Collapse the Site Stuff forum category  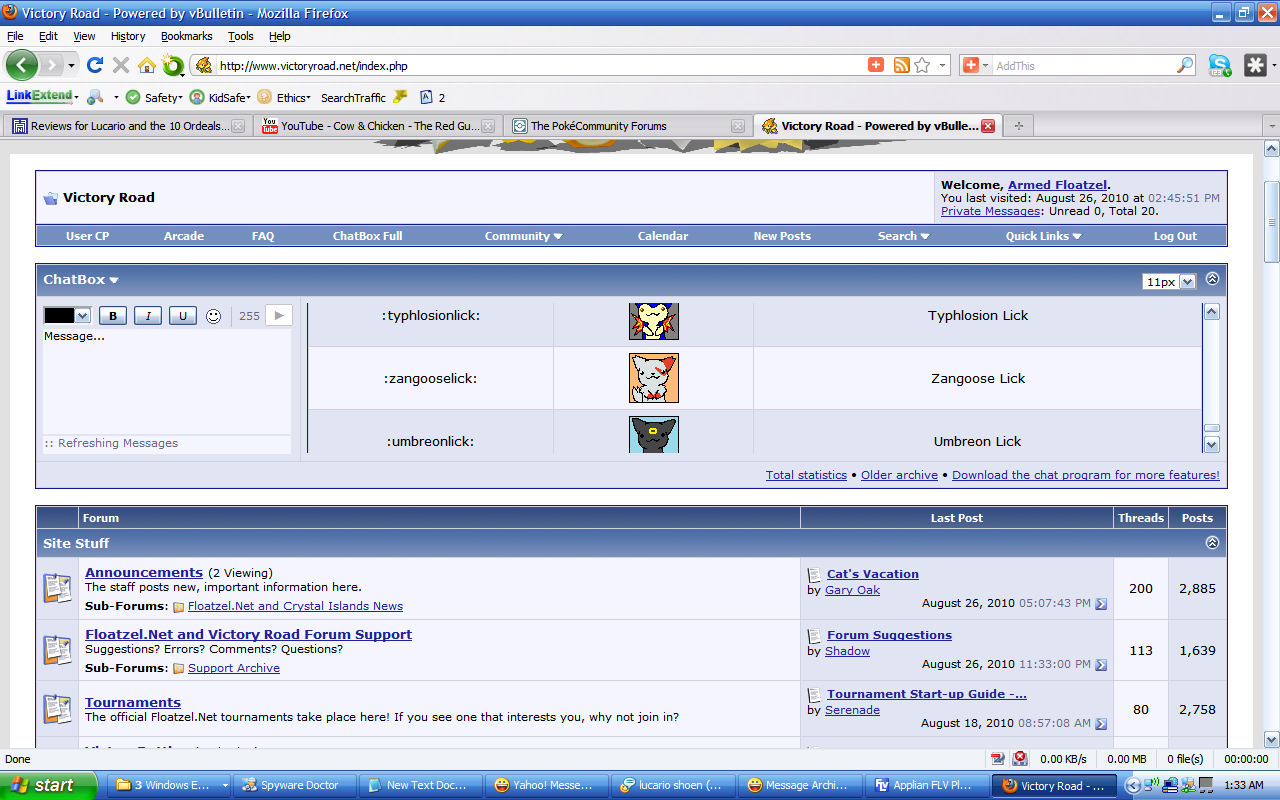pyautogui.click(x=1212, y=543)
